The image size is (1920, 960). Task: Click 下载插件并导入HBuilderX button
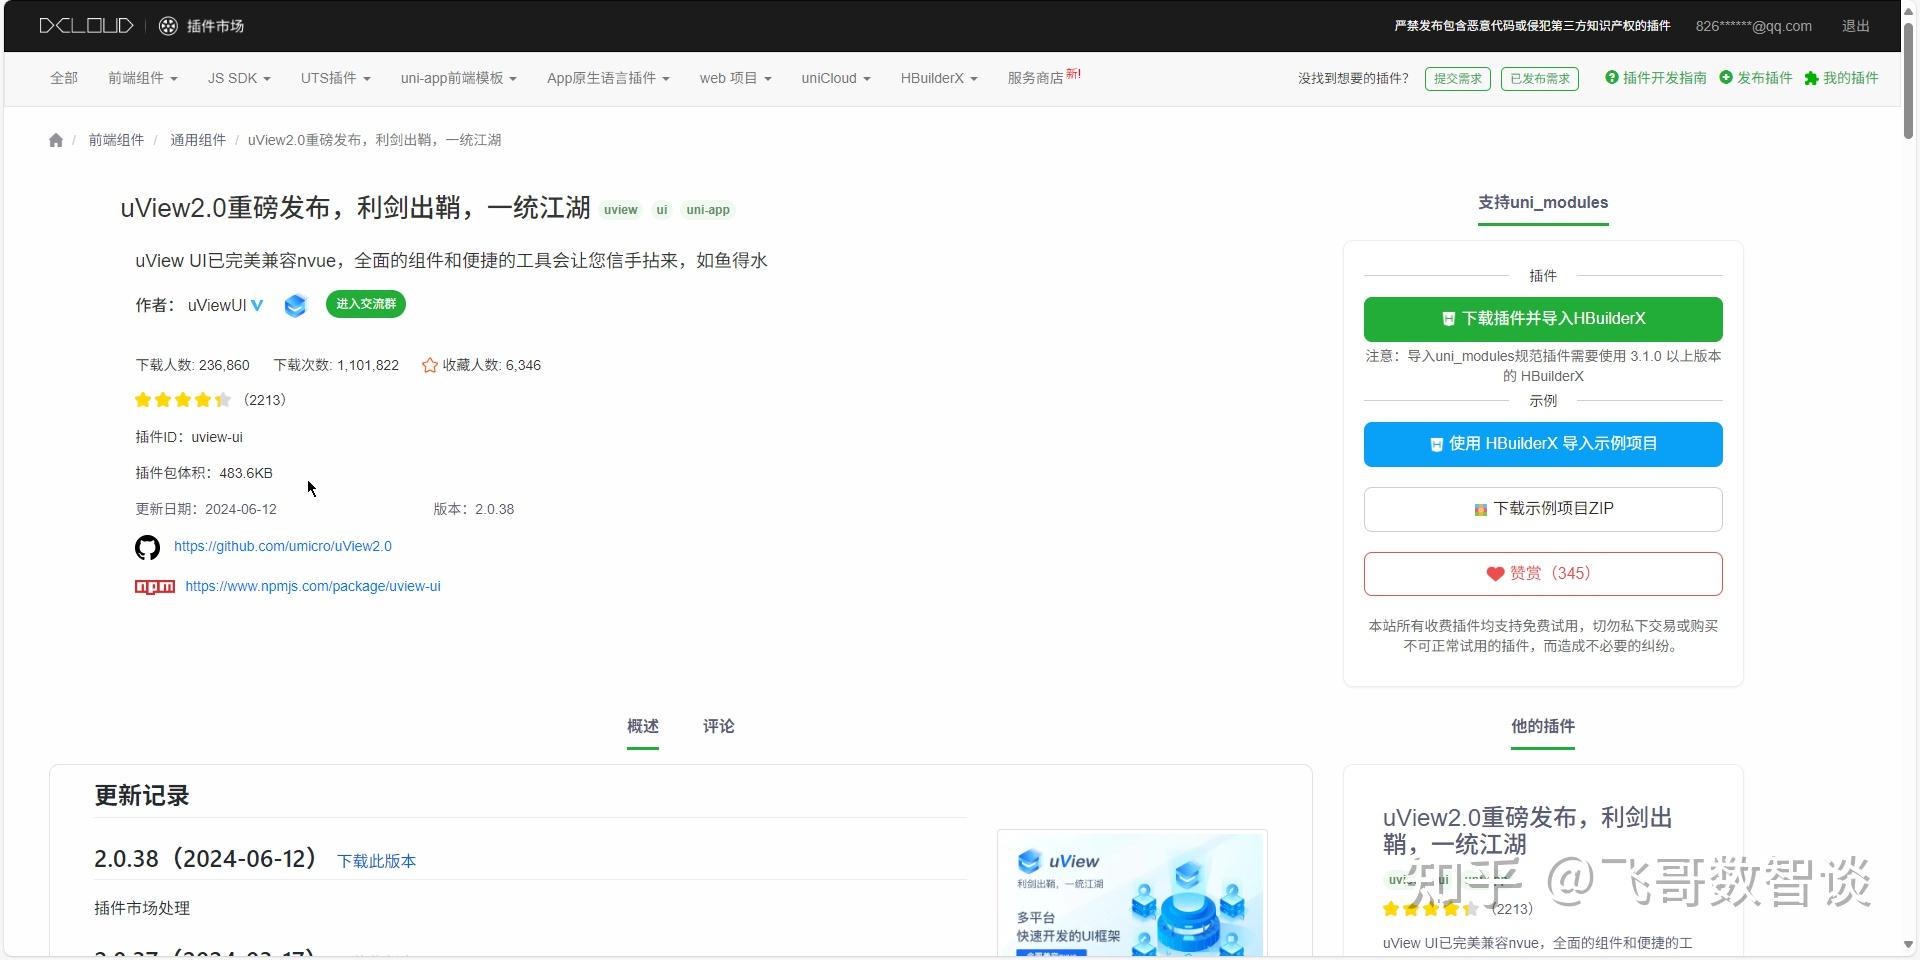tap(1542, 318)
